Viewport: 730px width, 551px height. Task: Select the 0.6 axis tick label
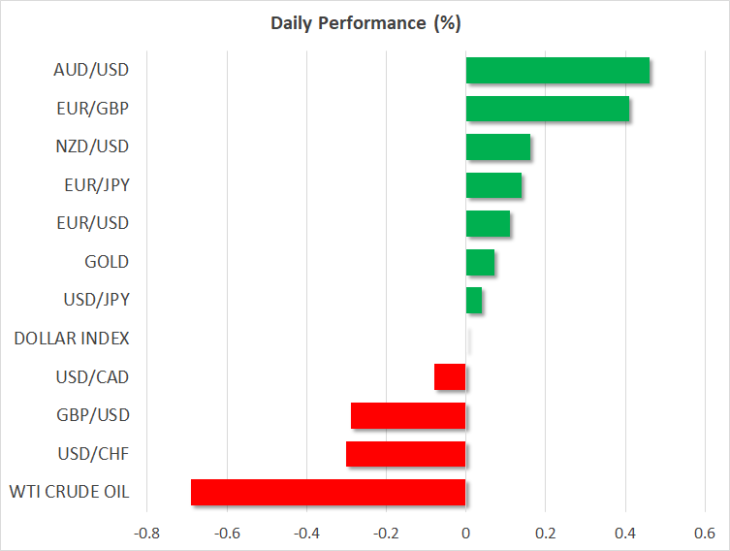705,533
